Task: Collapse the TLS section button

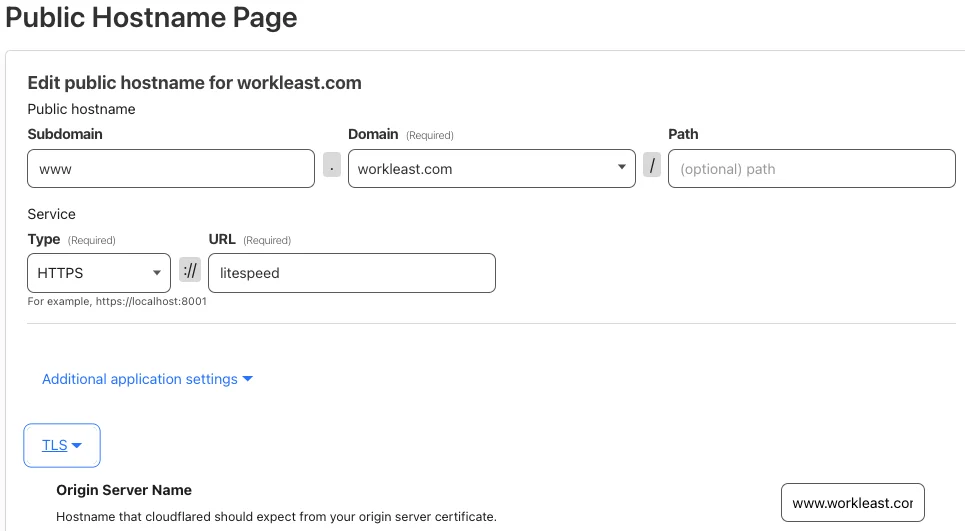Action: click(x=62, y=445)
